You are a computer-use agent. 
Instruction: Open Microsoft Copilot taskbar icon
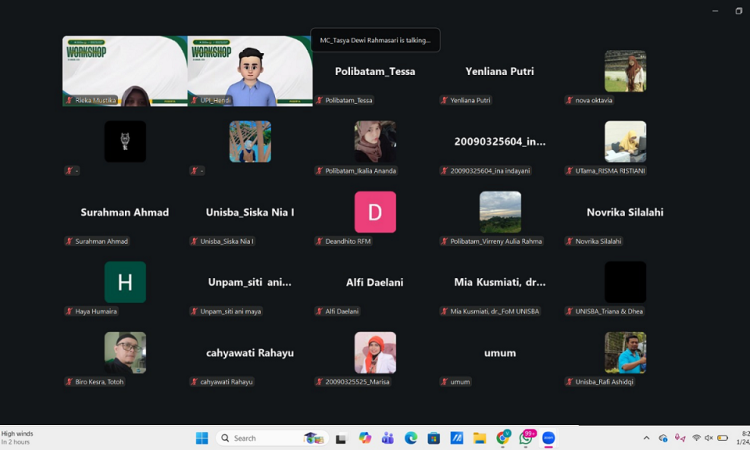[365, 438]
